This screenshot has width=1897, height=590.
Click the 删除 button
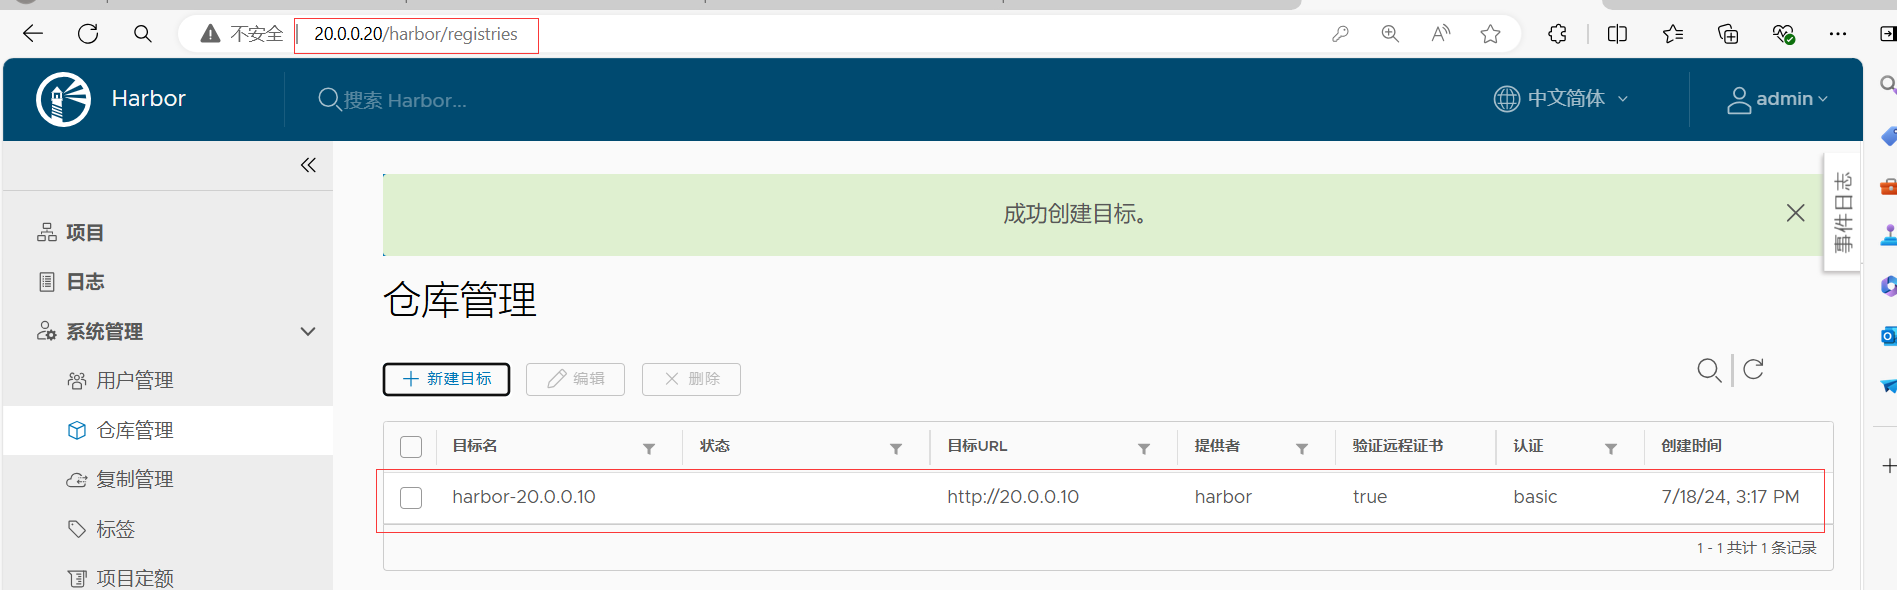click(x=691, y=379)
